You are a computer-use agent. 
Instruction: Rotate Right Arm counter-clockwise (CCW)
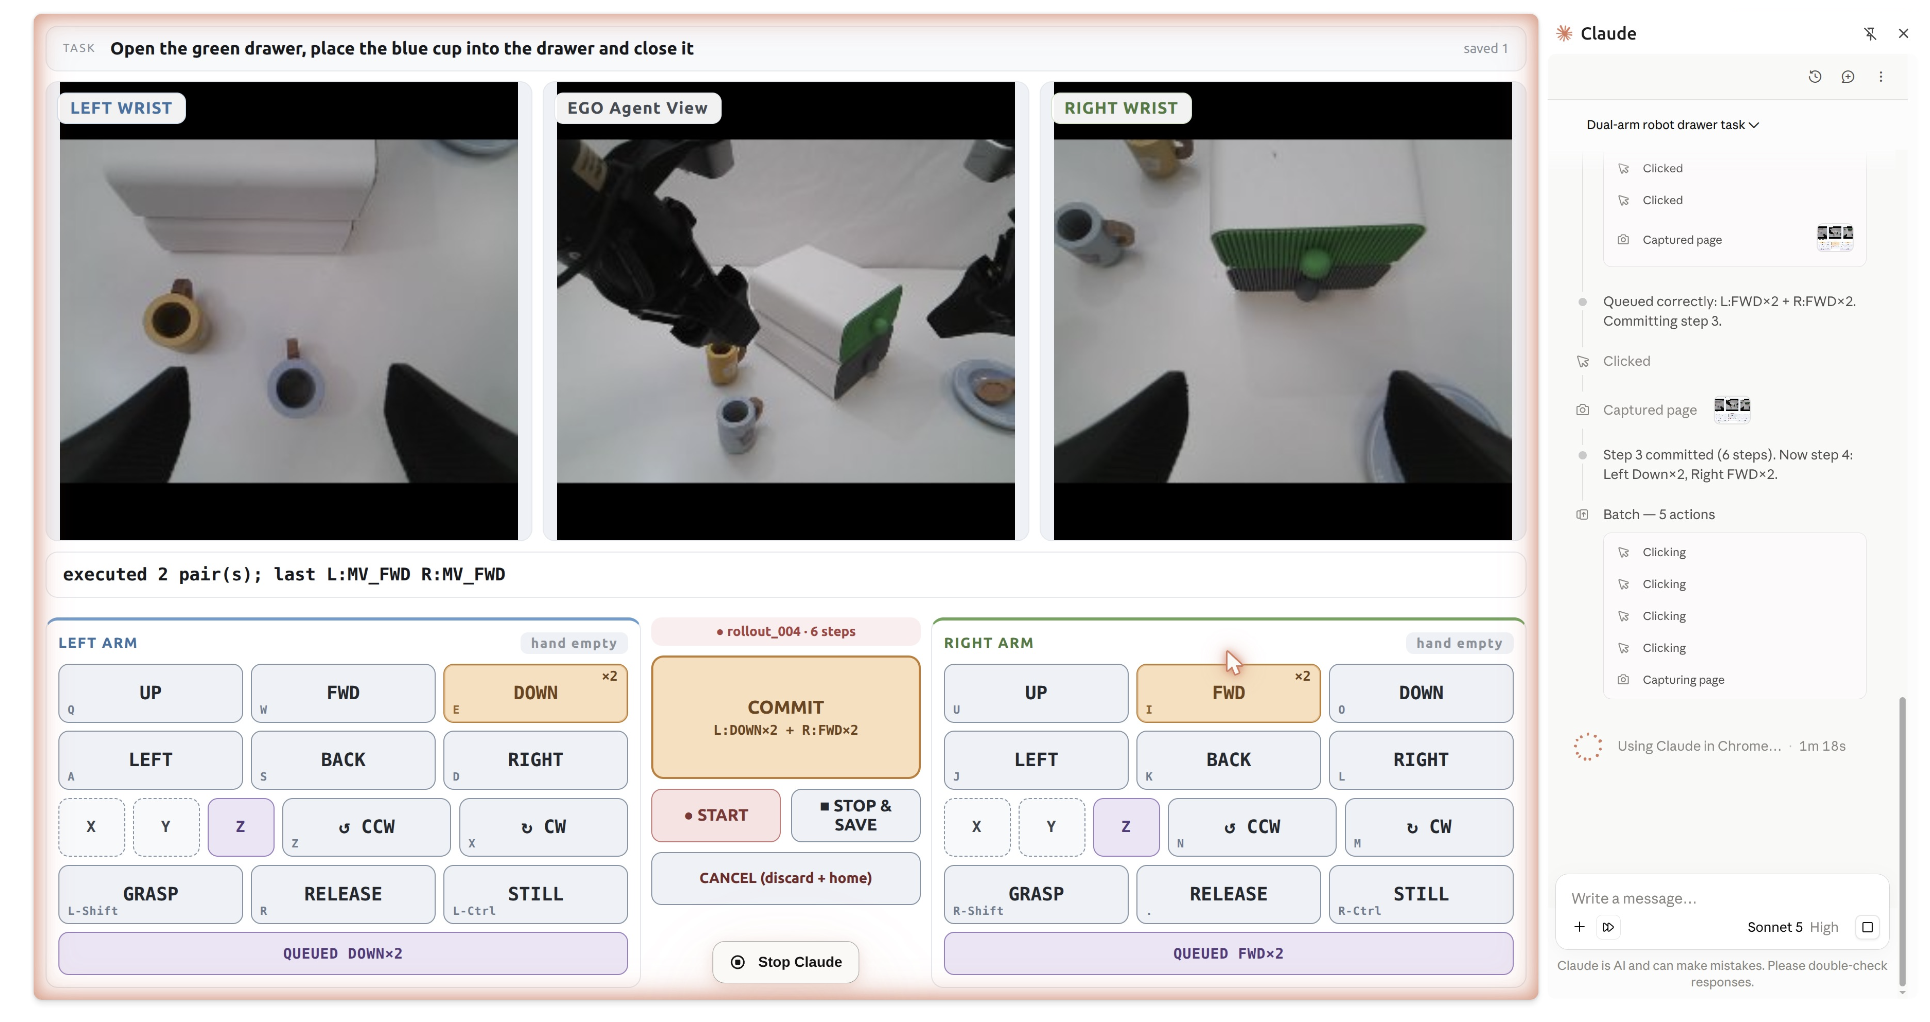pyautogui.click(x=1252, y=827)
